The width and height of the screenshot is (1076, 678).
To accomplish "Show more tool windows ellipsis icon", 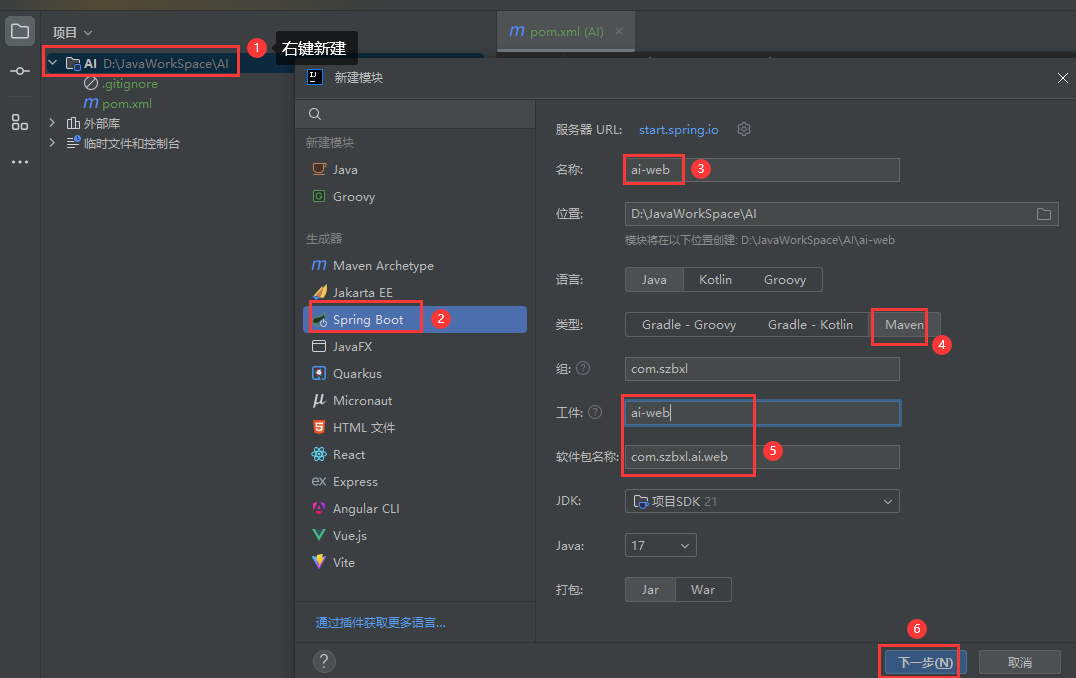I will point(20,163).
